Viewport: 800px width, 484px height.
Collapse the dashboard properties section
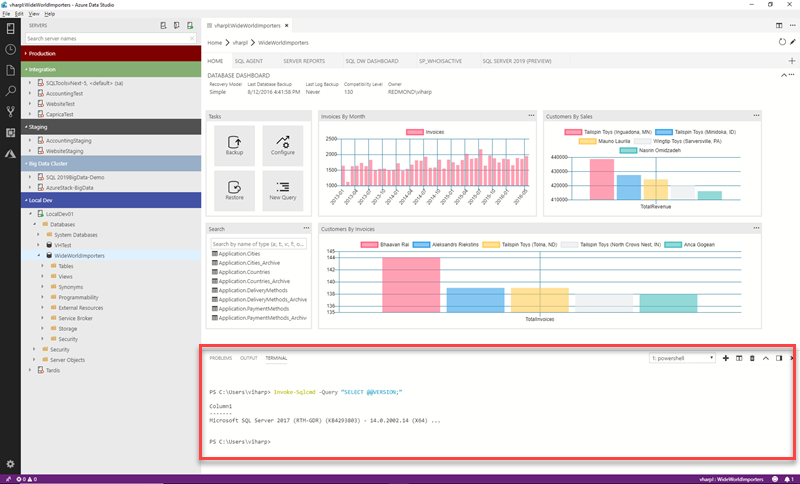784,75
